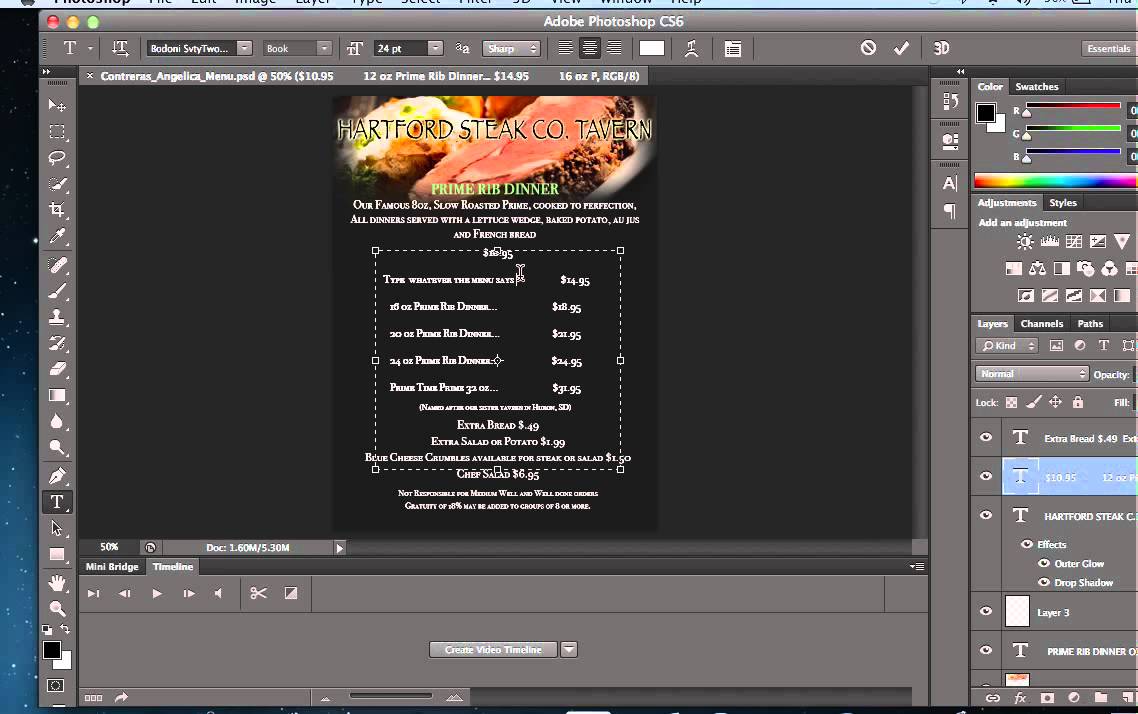Screen dimensions: 1138x714
Task: Select the Horizontal Type tool
Action: [x=57, y=502]
